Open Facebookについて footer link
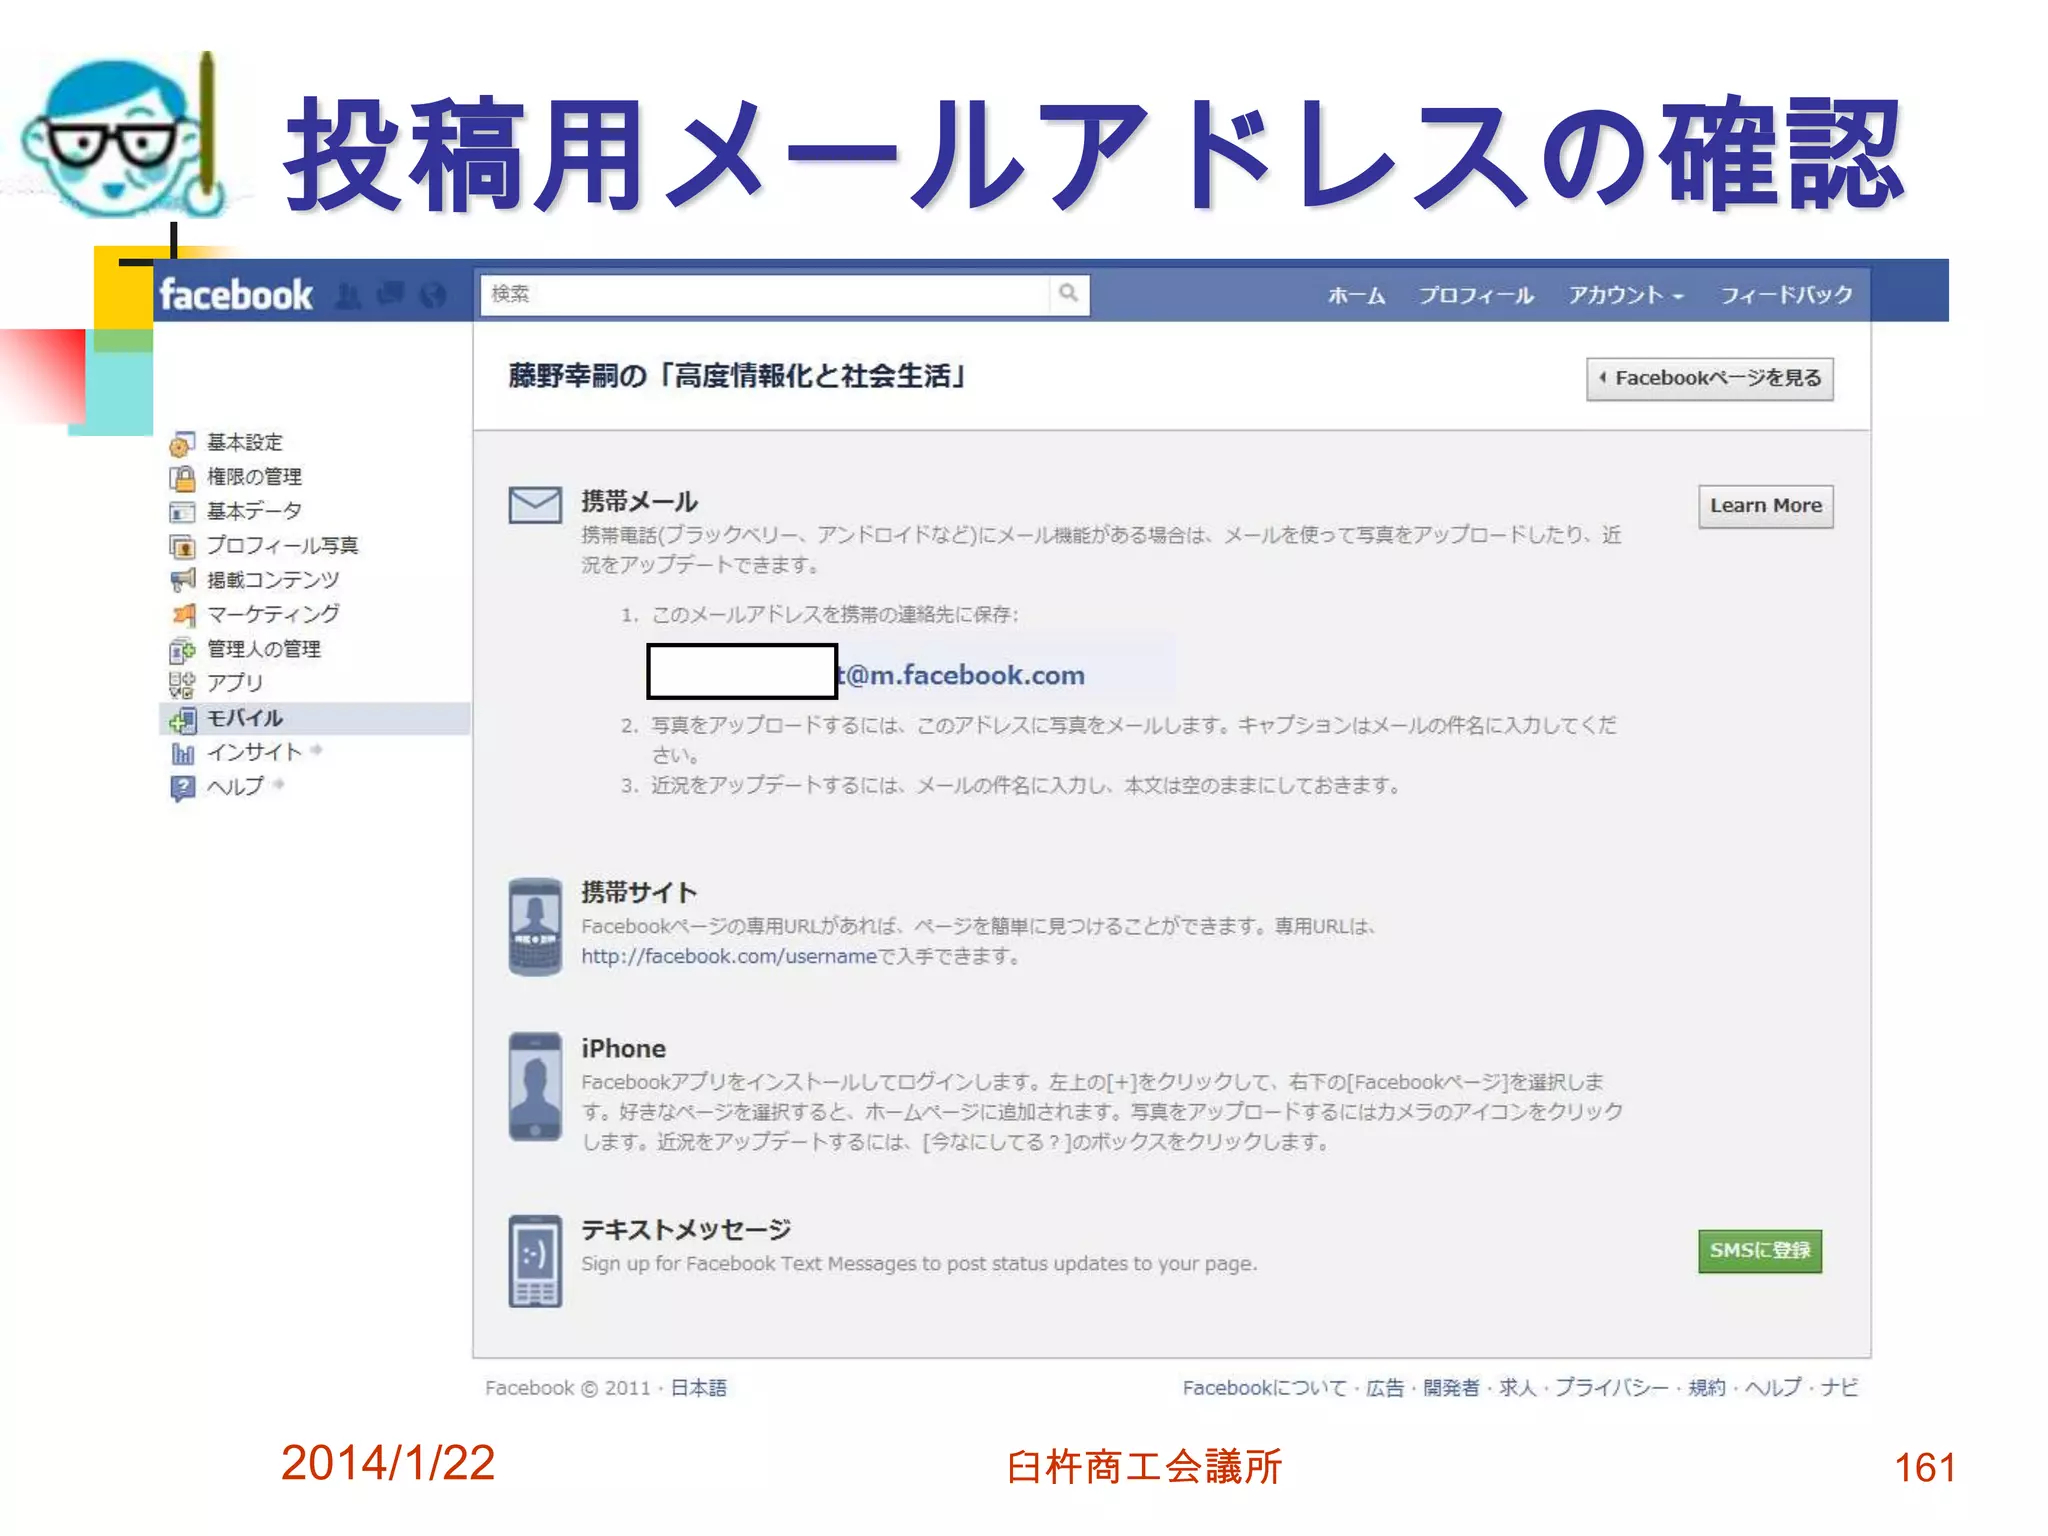Image resolution: width=2048 pixels, height=1536 pixels. pos(1264,1388)
